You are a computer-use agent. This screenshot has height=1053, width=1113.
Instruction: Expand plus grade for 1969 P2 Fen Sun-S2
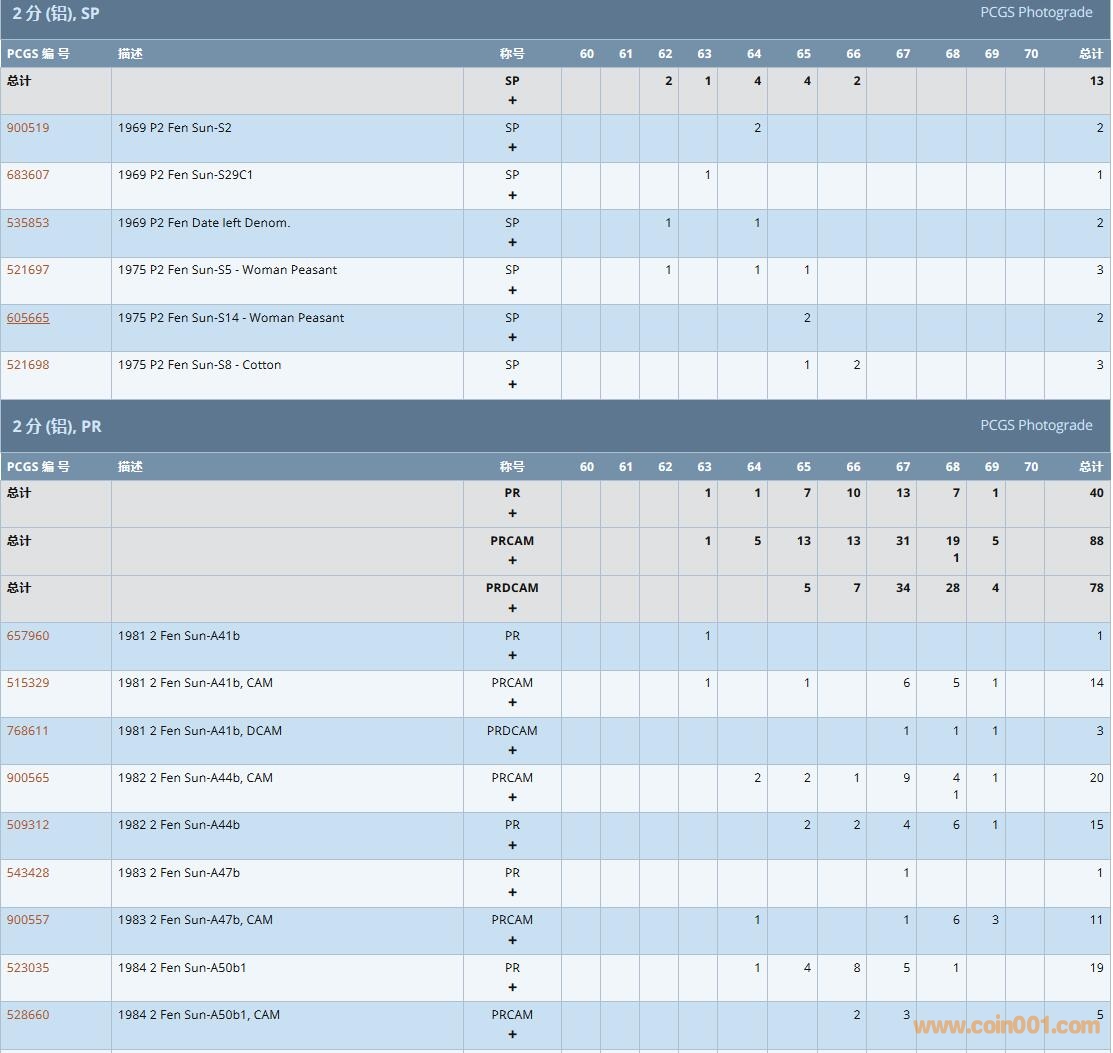pos(512,148)
